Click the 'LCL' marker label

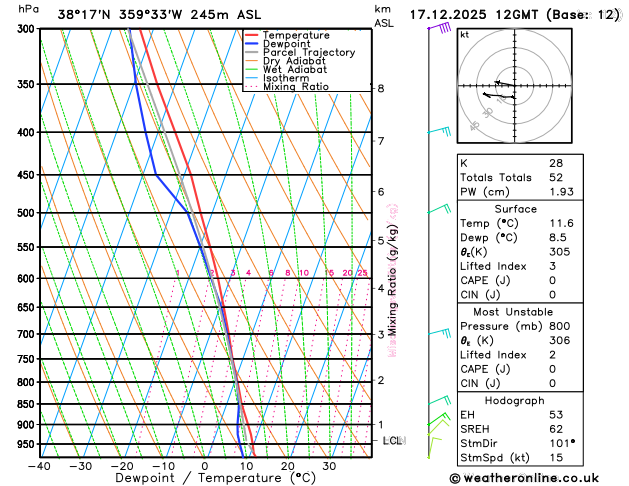click(x=392, y=441)
